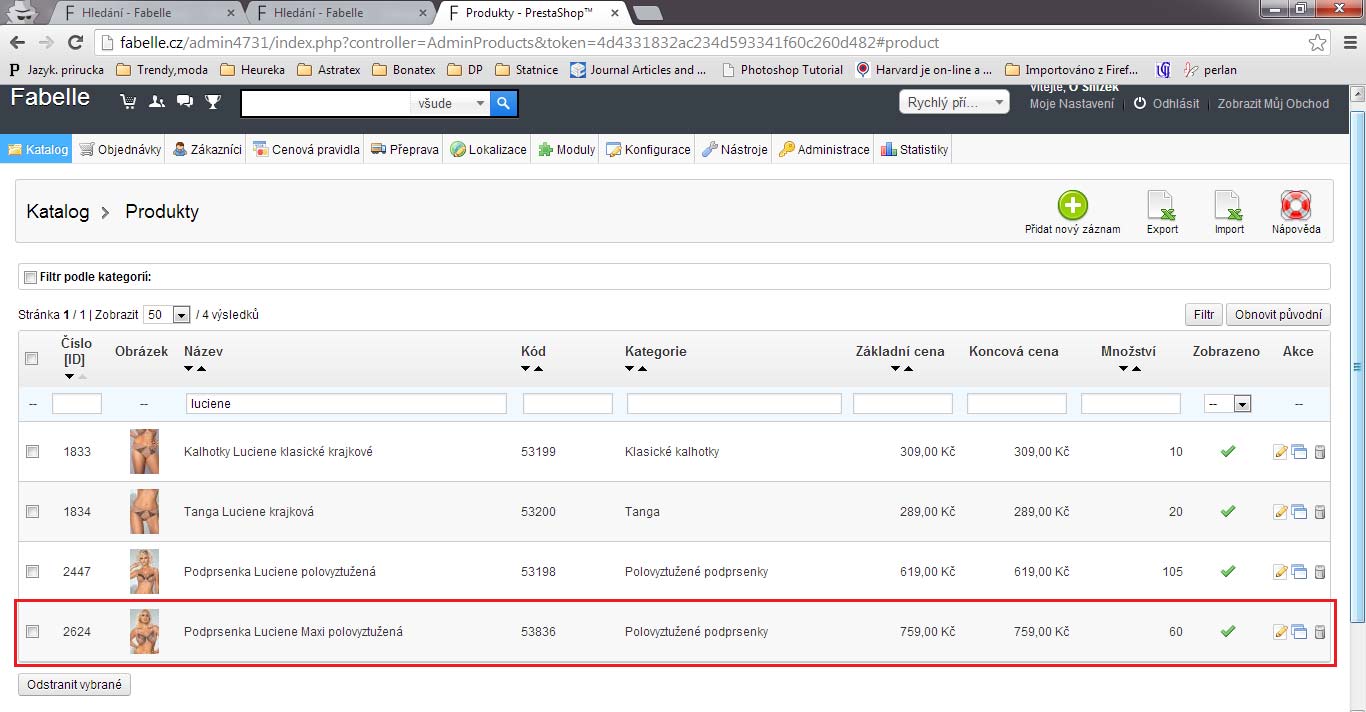
Task: Edit product 2624 with pencil icon
Action: point(1280,632)
